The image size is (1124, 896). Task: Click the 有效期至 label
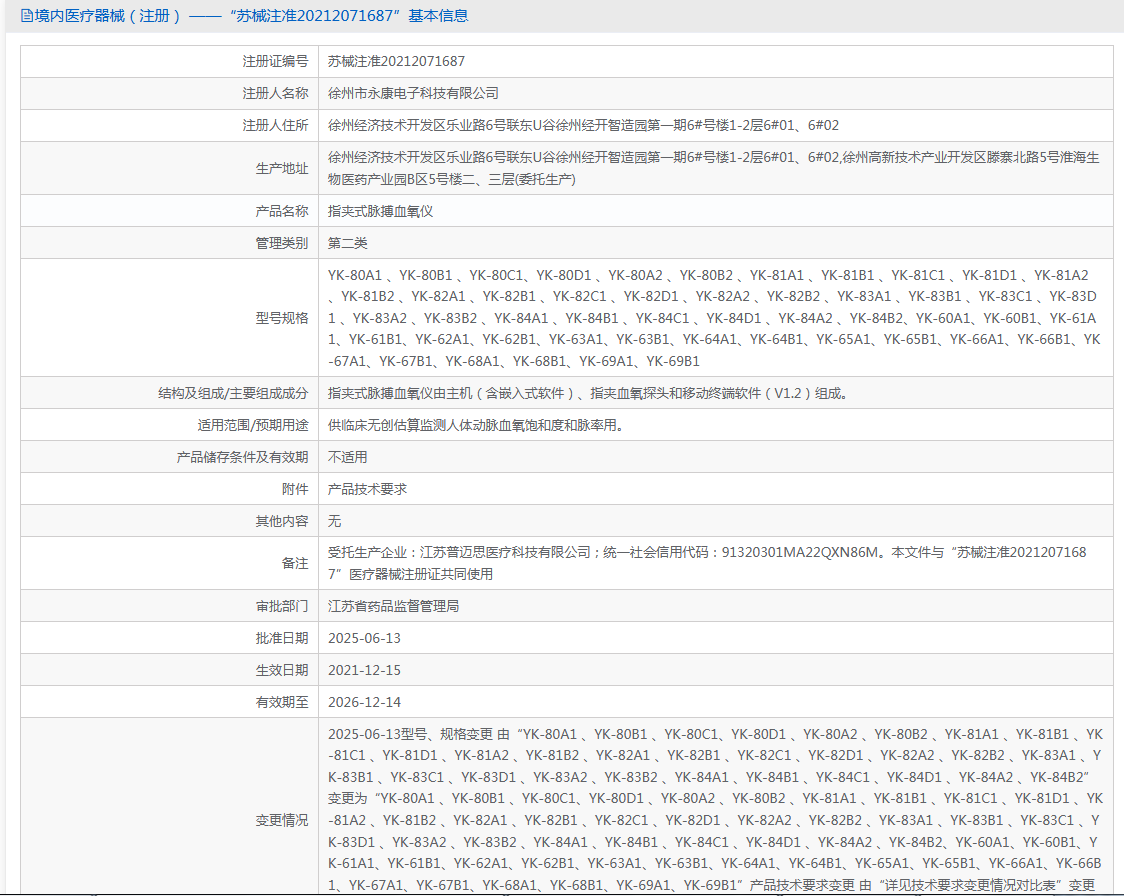[282, 702]
